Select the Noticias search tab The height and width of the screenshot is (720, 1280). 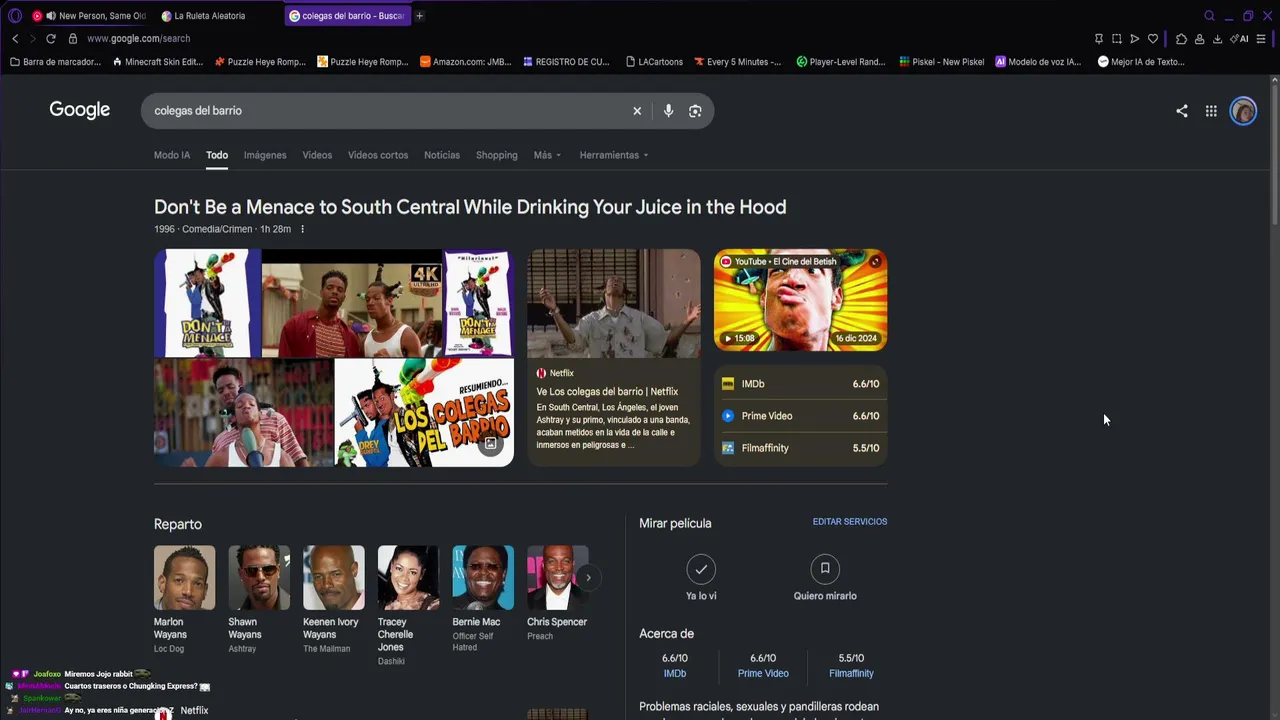(x=442, y=155)
